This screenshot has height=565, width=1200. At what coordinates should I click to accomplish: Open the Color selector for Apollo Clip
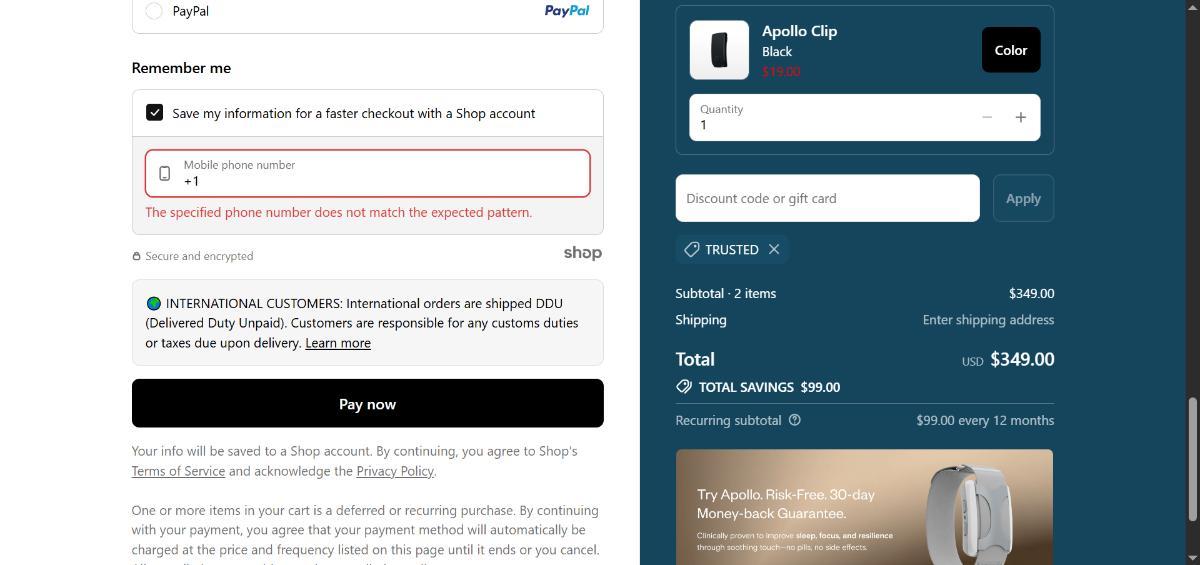pos(1010,50)
